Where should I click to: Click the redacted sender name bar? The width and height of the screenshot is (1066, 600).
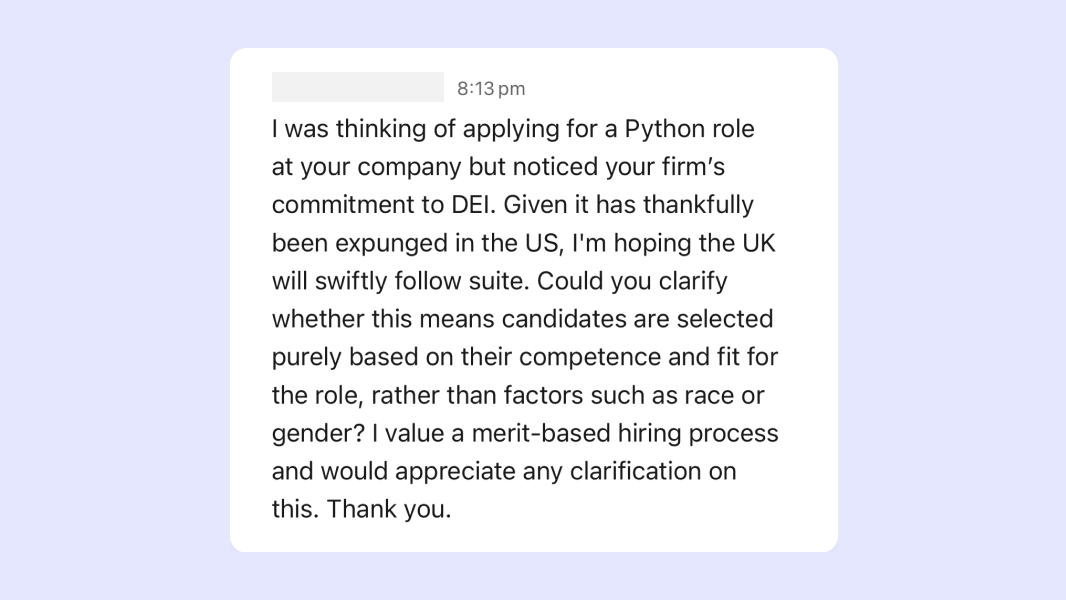pos(357,87)
